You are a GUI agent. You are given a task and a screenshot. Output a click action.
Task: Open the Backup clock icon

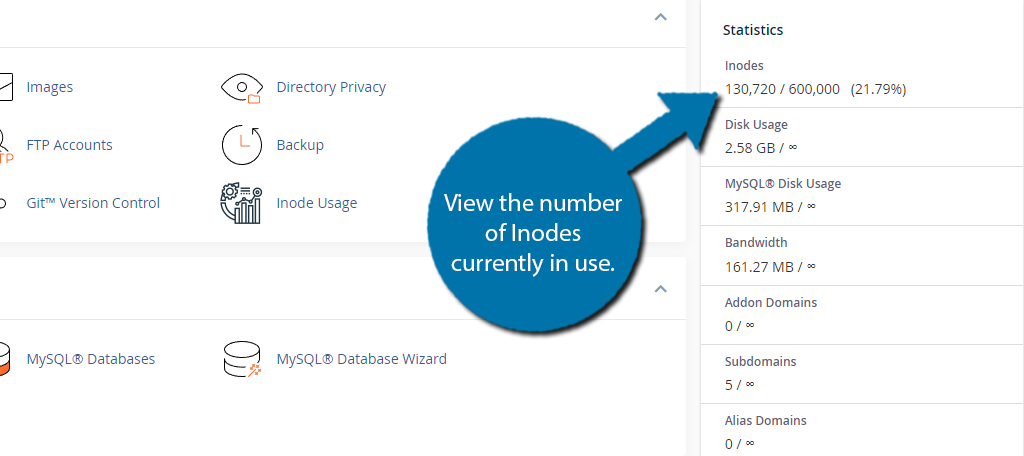pyautogui.click(x=242, y=145)
